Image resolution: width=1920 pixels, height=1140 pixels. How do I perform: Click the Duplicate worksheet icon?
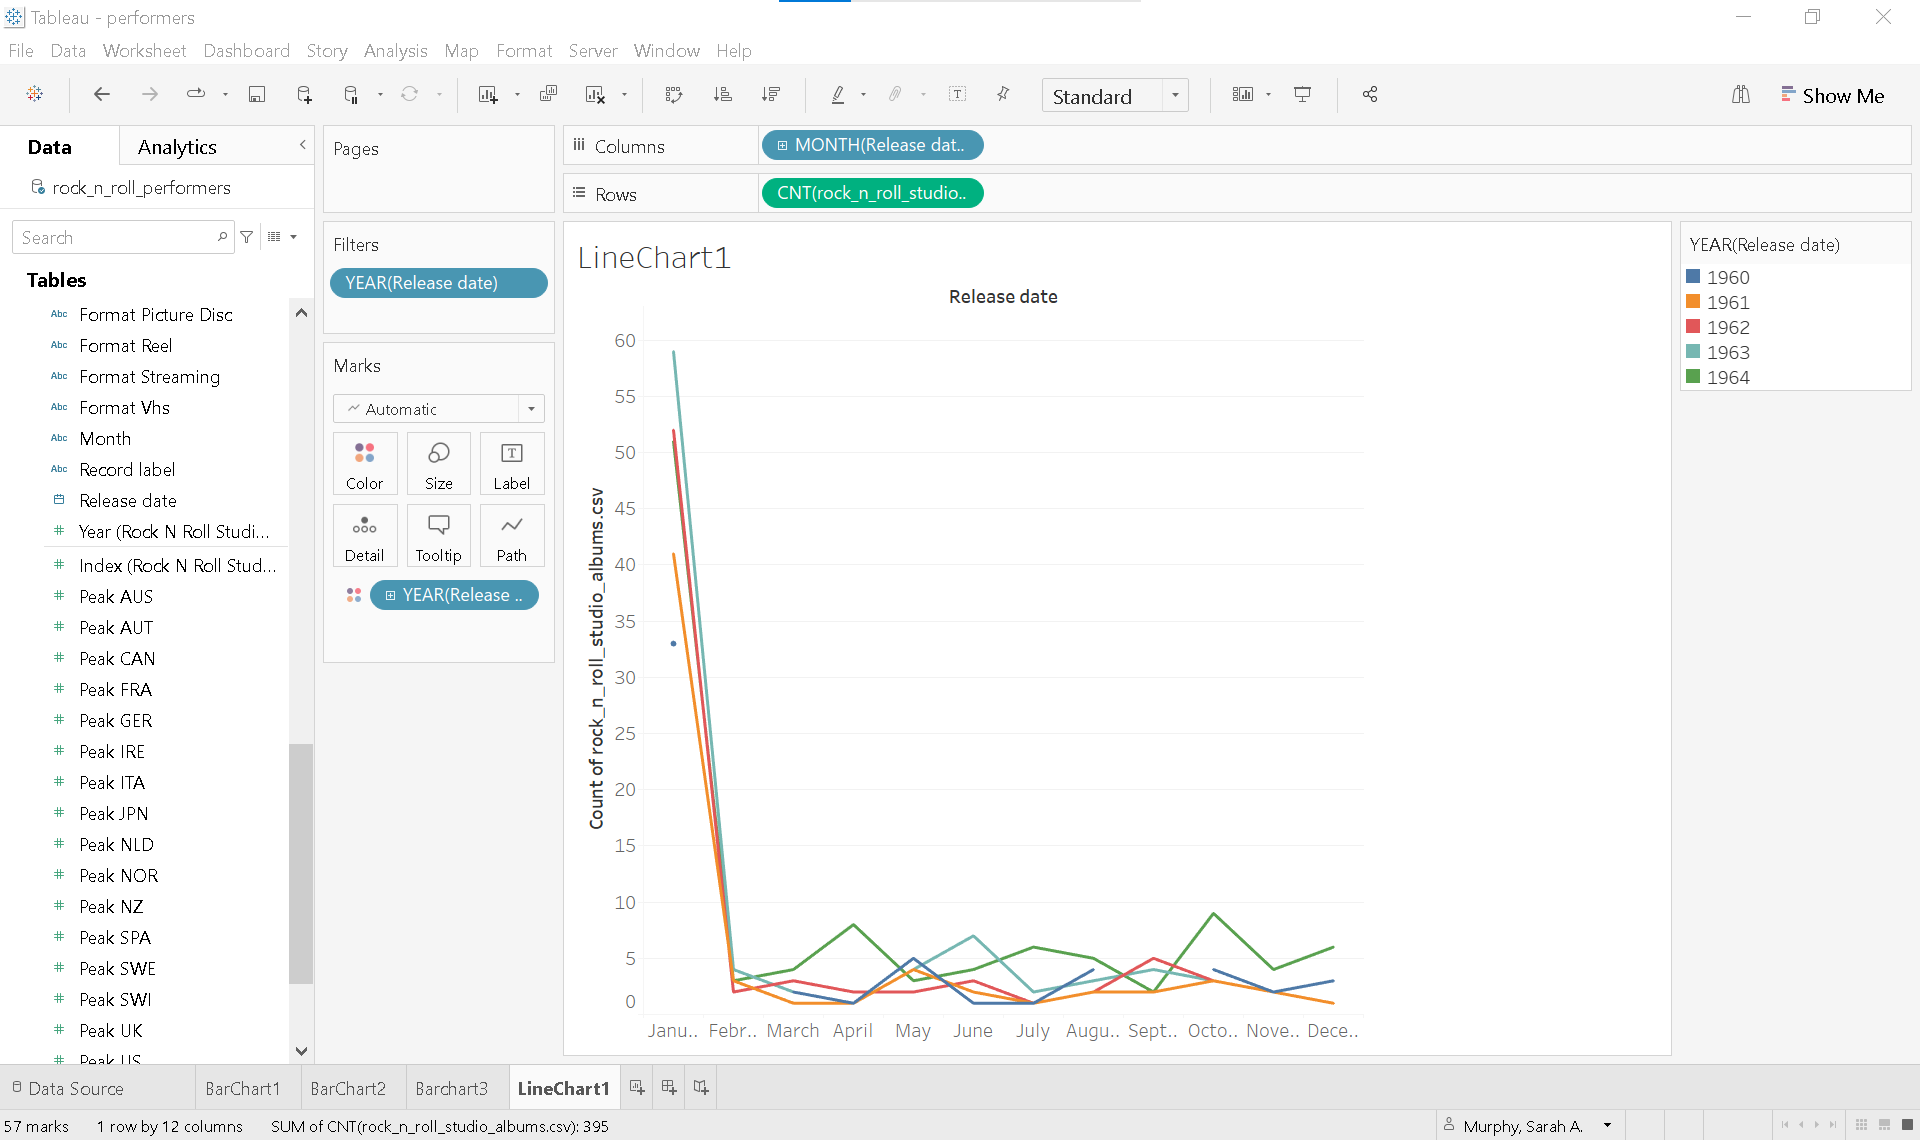(x=548, y=95)
